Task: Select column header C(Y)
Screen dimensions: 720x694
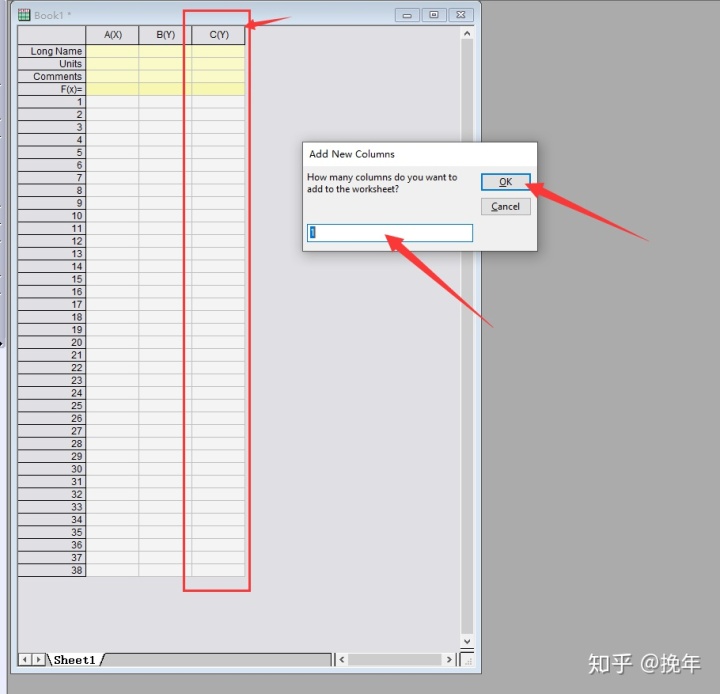Action: [219, 35]
